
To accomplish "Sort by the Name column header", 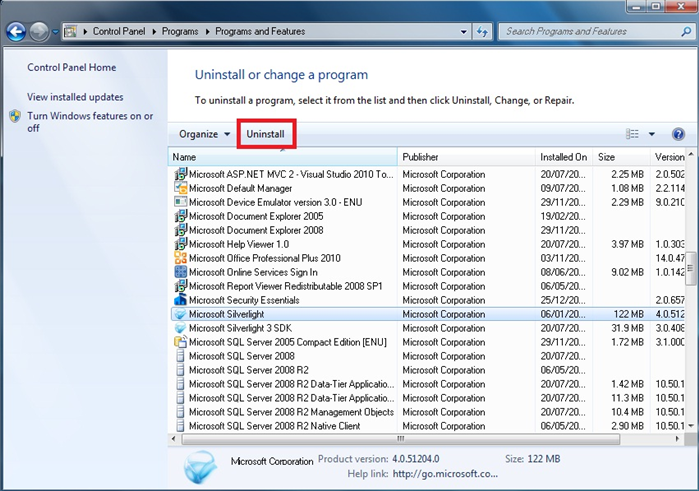I will (x=283, y=157).
